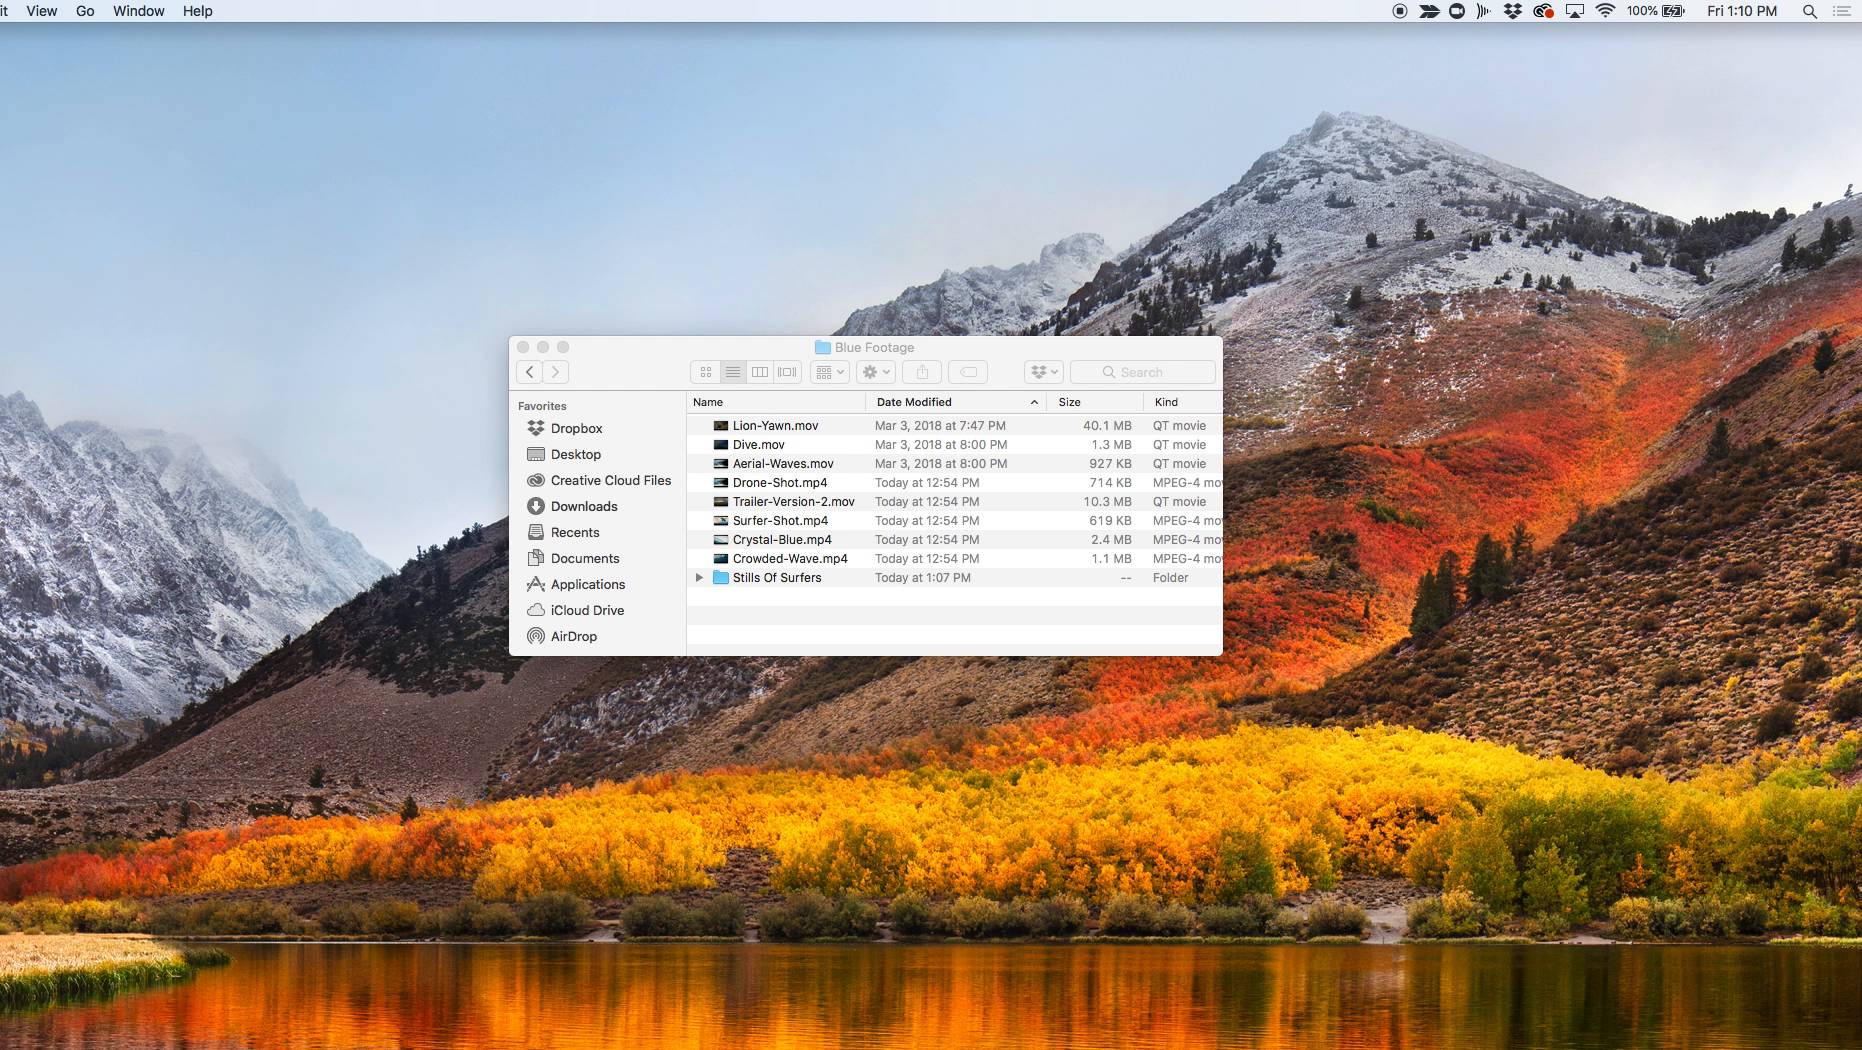Image resolution: width=1862 pixels, height=1050 pixels.
Task: Sort files by Size column header
Action: pos(1069,402)
